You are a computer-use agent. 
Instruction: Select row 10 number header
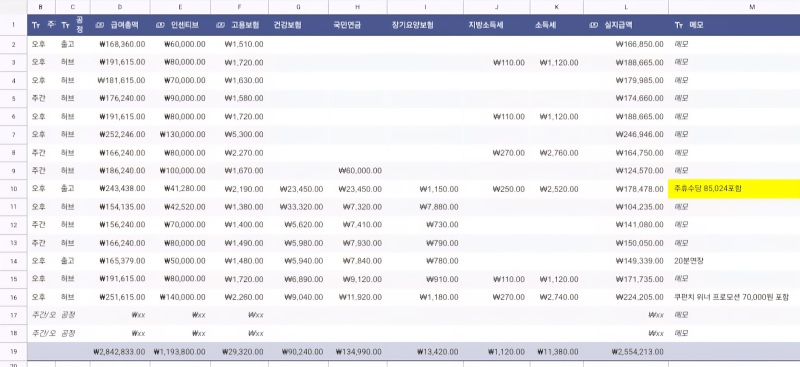(14, 189)
